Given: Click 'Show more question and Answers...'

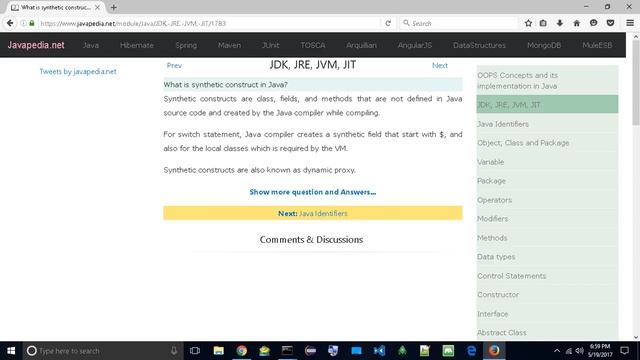Looking at the screenshot, I should point(313,192).
